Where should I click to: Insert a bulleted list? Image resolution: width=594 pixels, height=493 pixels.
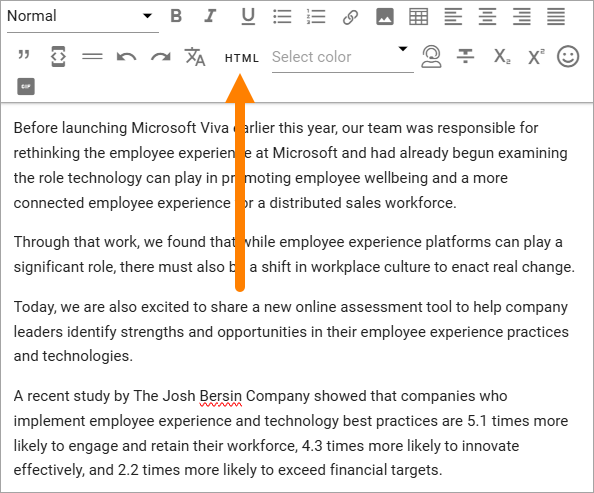coord(282,17)
